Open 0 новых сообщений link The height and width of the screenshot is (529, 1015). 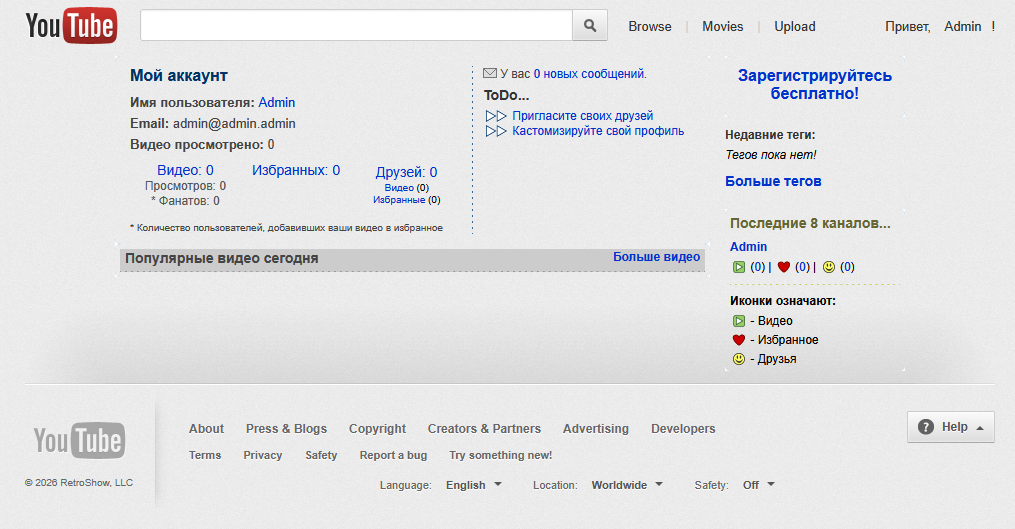click(588, 74)
